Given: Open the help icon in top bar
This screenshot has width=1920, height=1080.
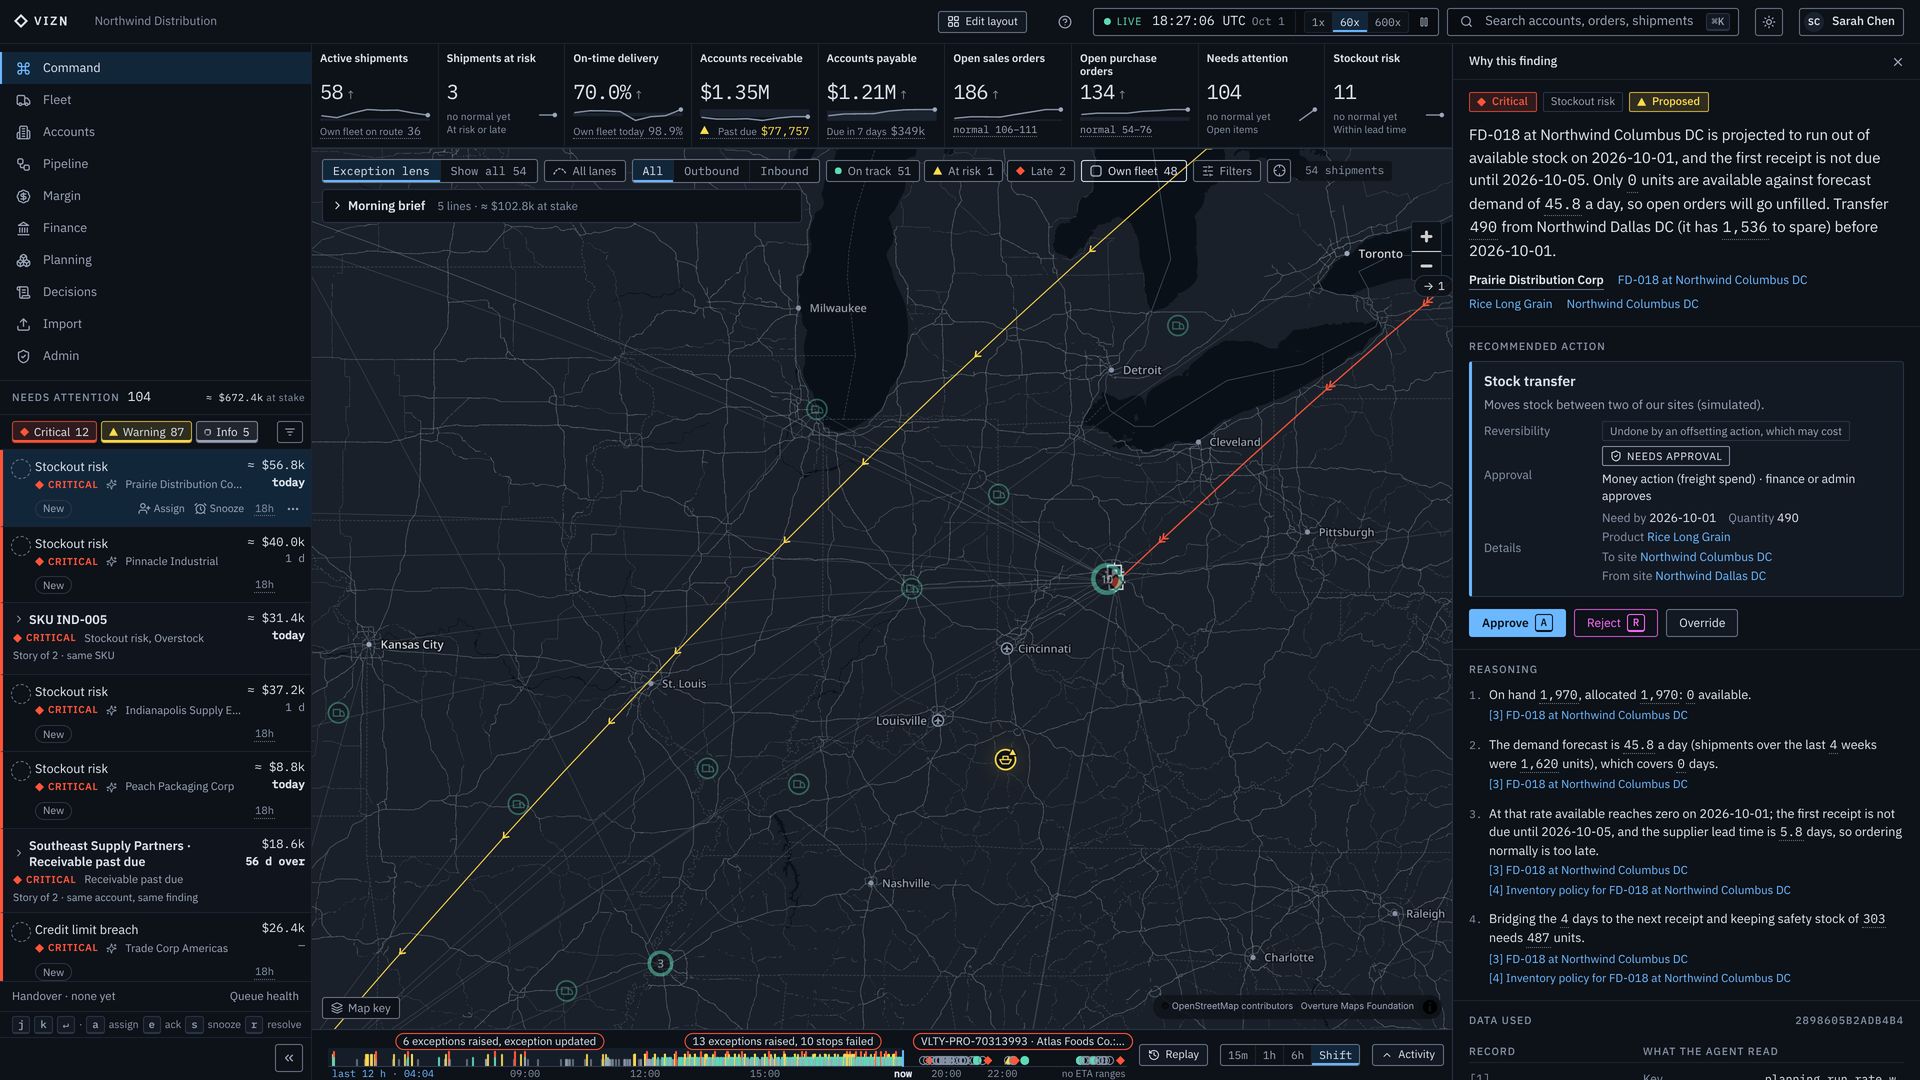Looking at the screenshot, I should 1065,21.
